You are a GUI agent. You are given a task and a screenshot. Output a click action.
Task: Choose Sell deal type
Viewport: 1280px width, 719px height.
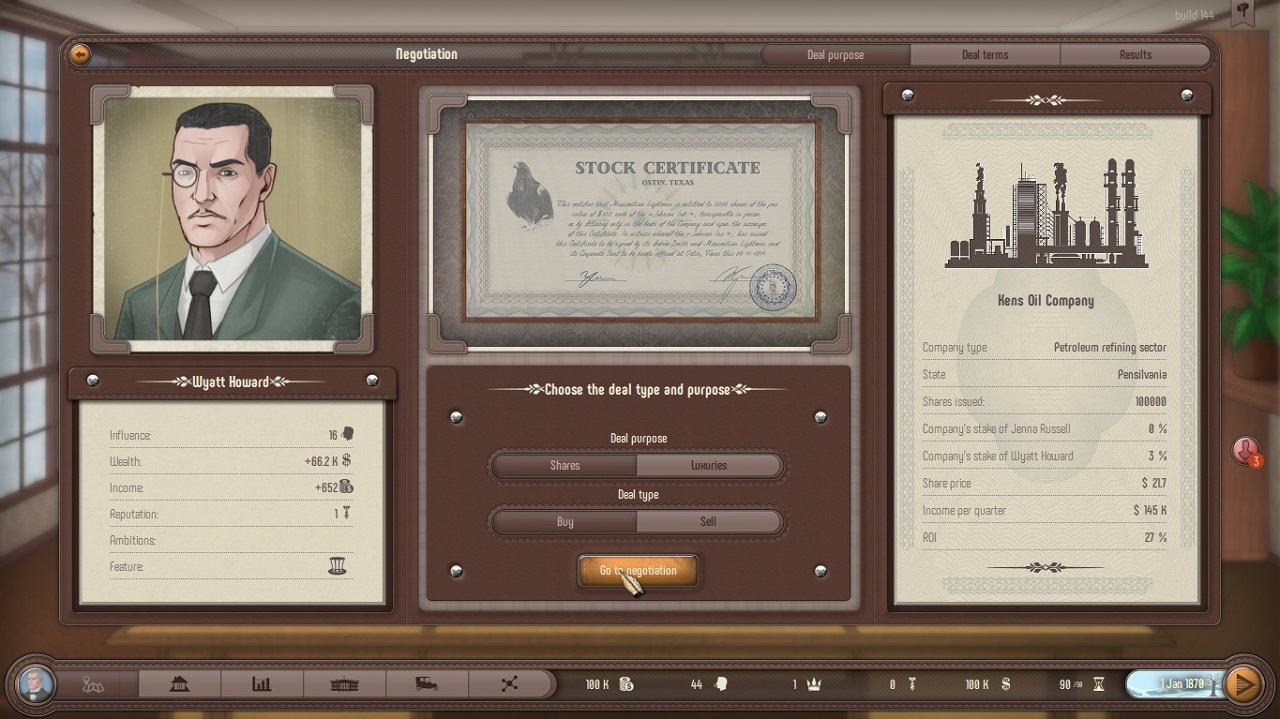709,521
